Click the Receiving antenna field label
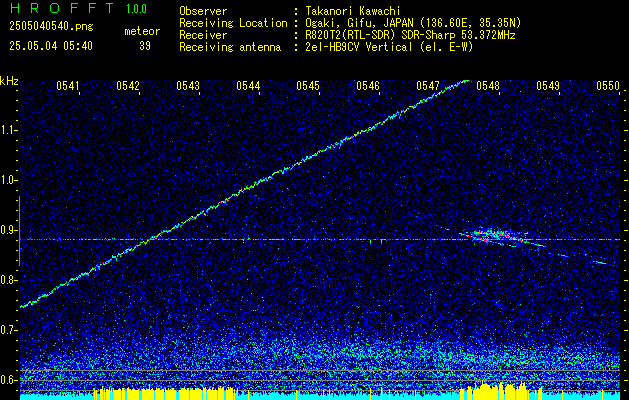The width and height of the screenshot is (629, 400). 230,47
